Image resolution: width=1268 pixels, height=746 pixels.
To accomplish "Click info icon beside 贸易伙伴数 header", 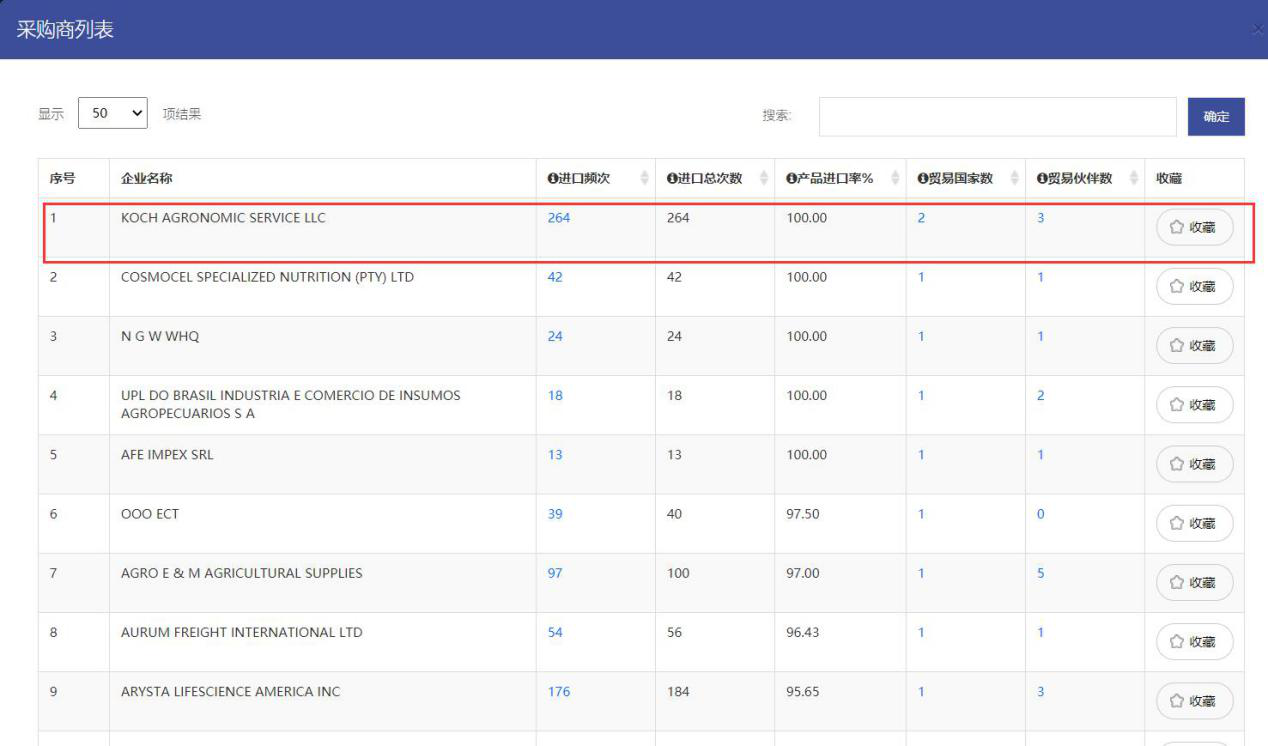I will coord(1041,179).
